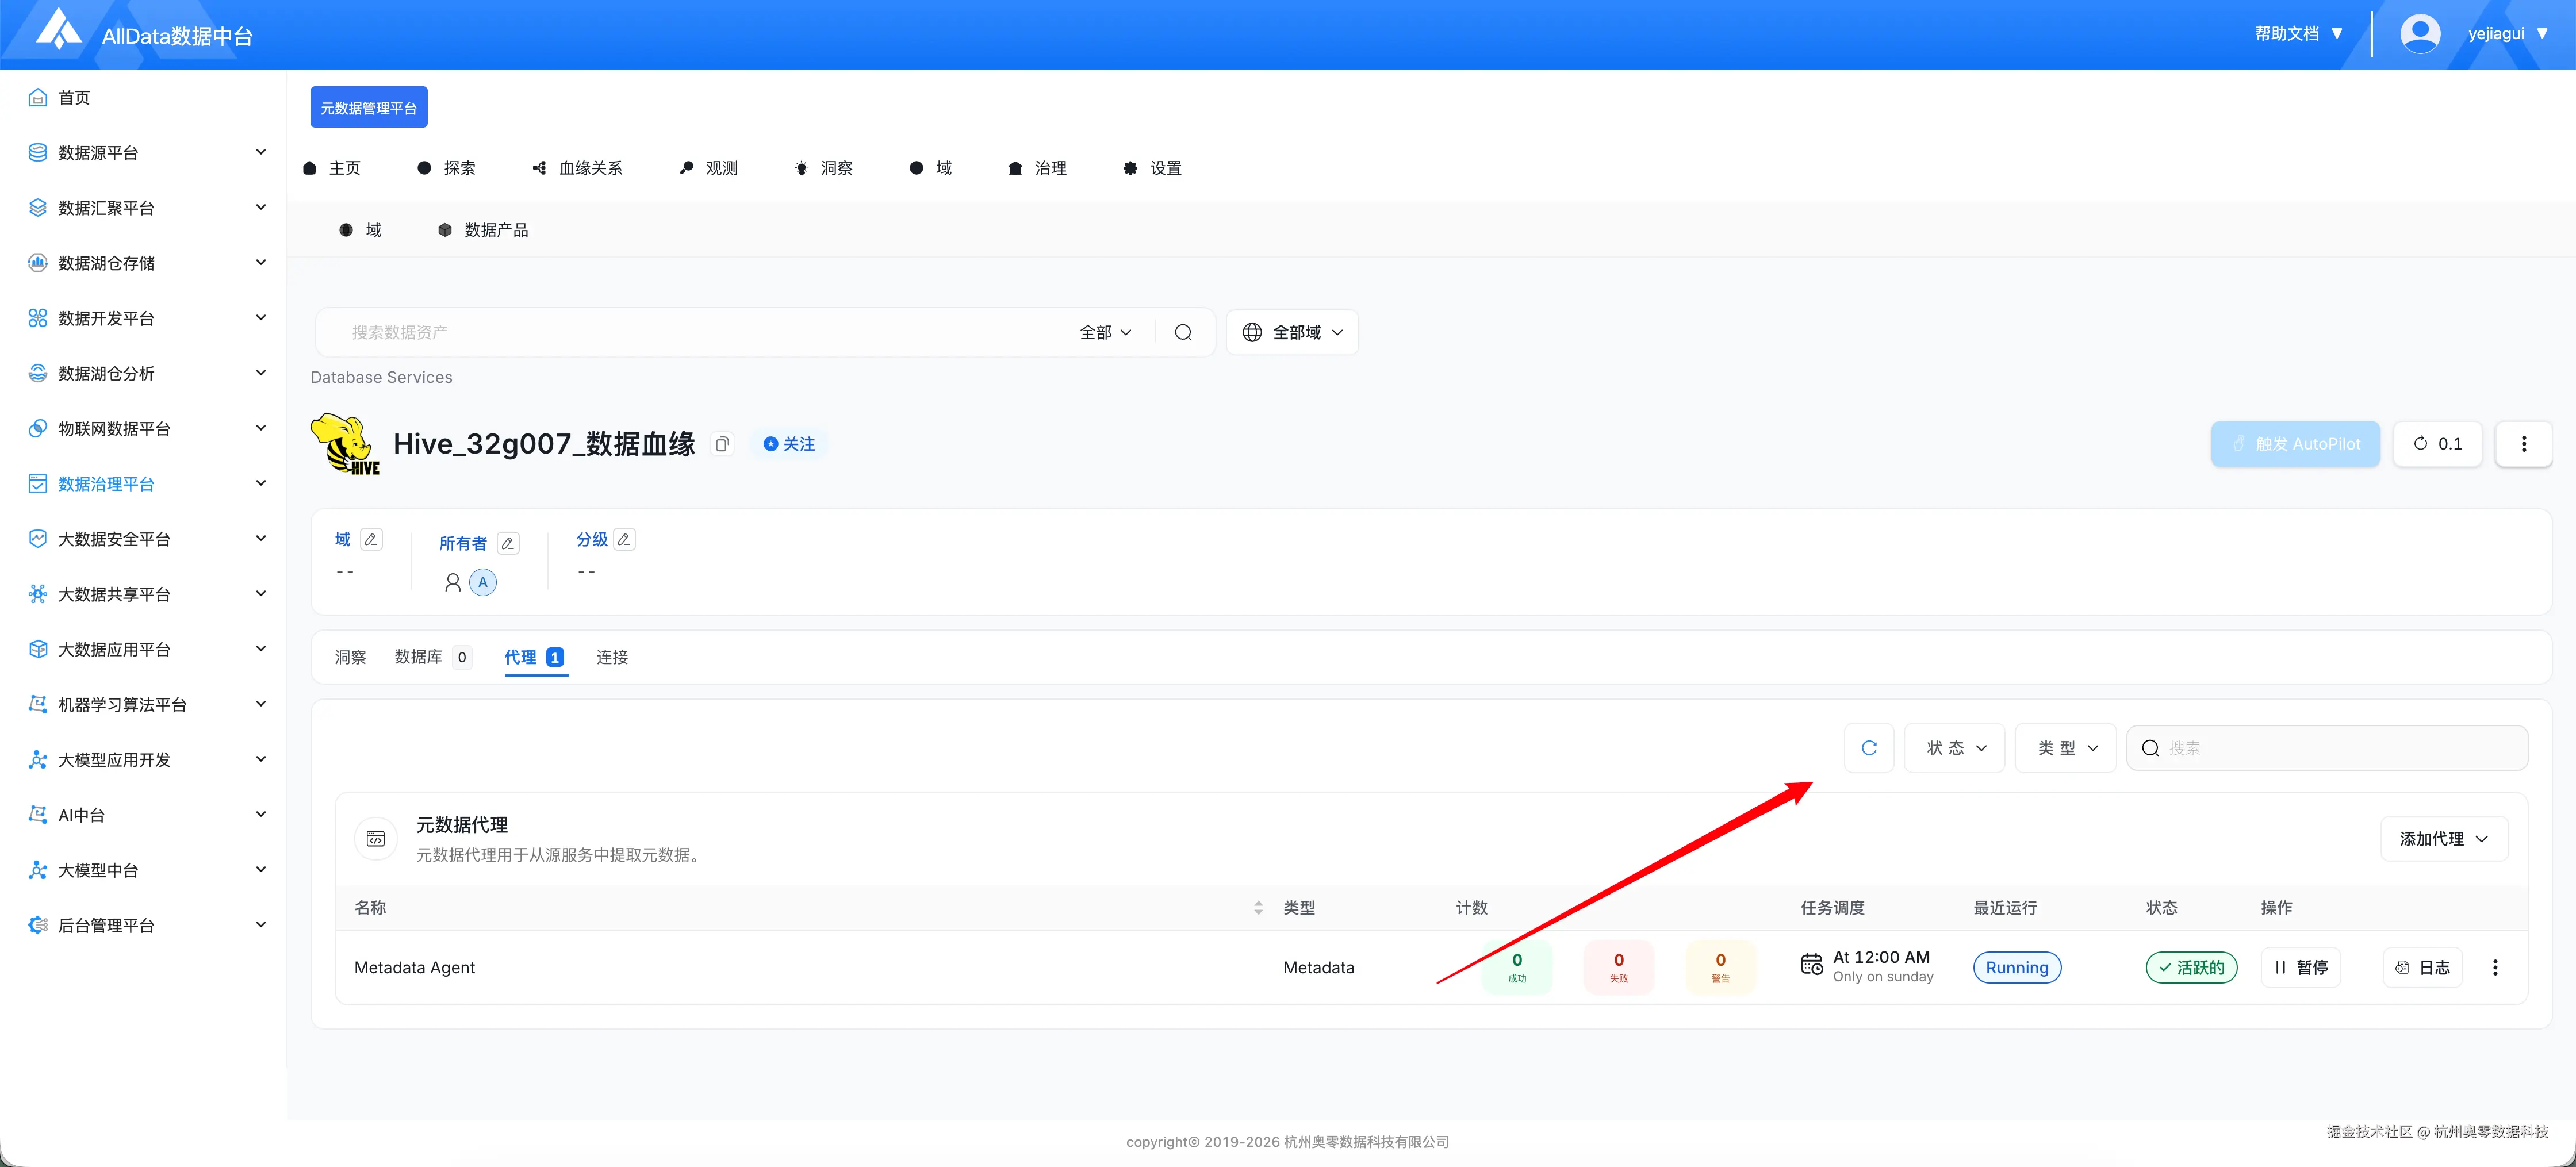Screen dimensions: 2576x1167
Task: Open the 全部域 domain dropdown
Action: click(1292, 332)
